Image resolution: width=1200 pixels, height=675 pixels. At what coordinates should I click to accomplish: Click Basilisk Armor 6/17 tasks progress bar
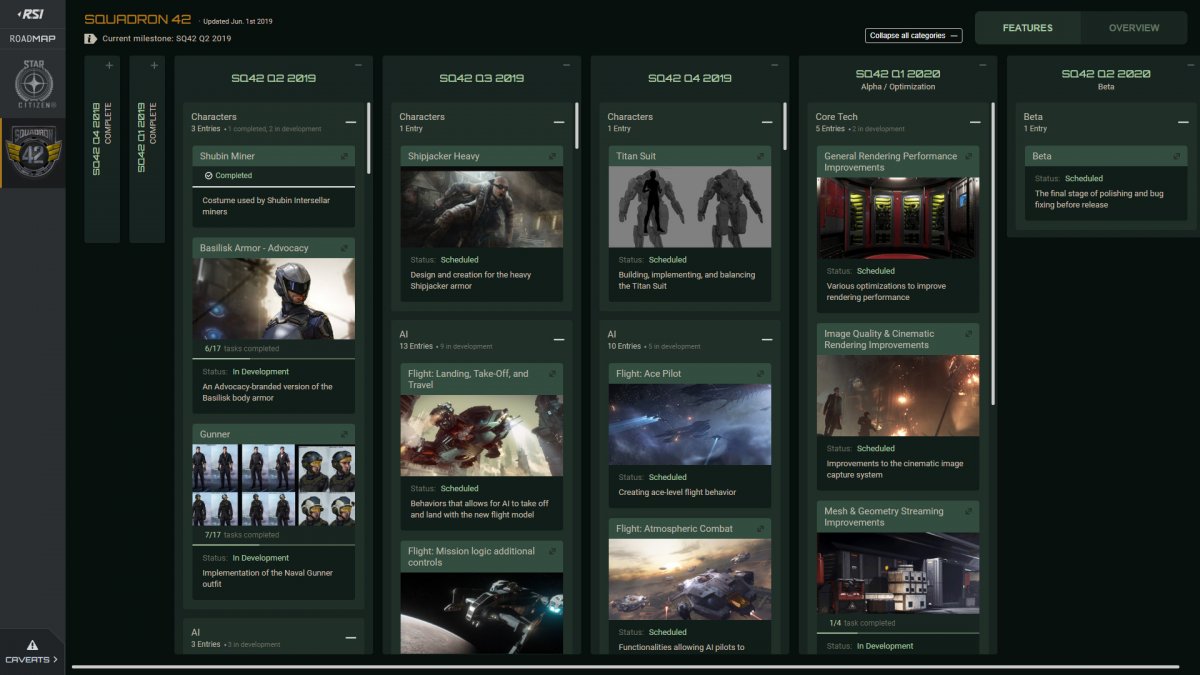click(x=273, y=358)
